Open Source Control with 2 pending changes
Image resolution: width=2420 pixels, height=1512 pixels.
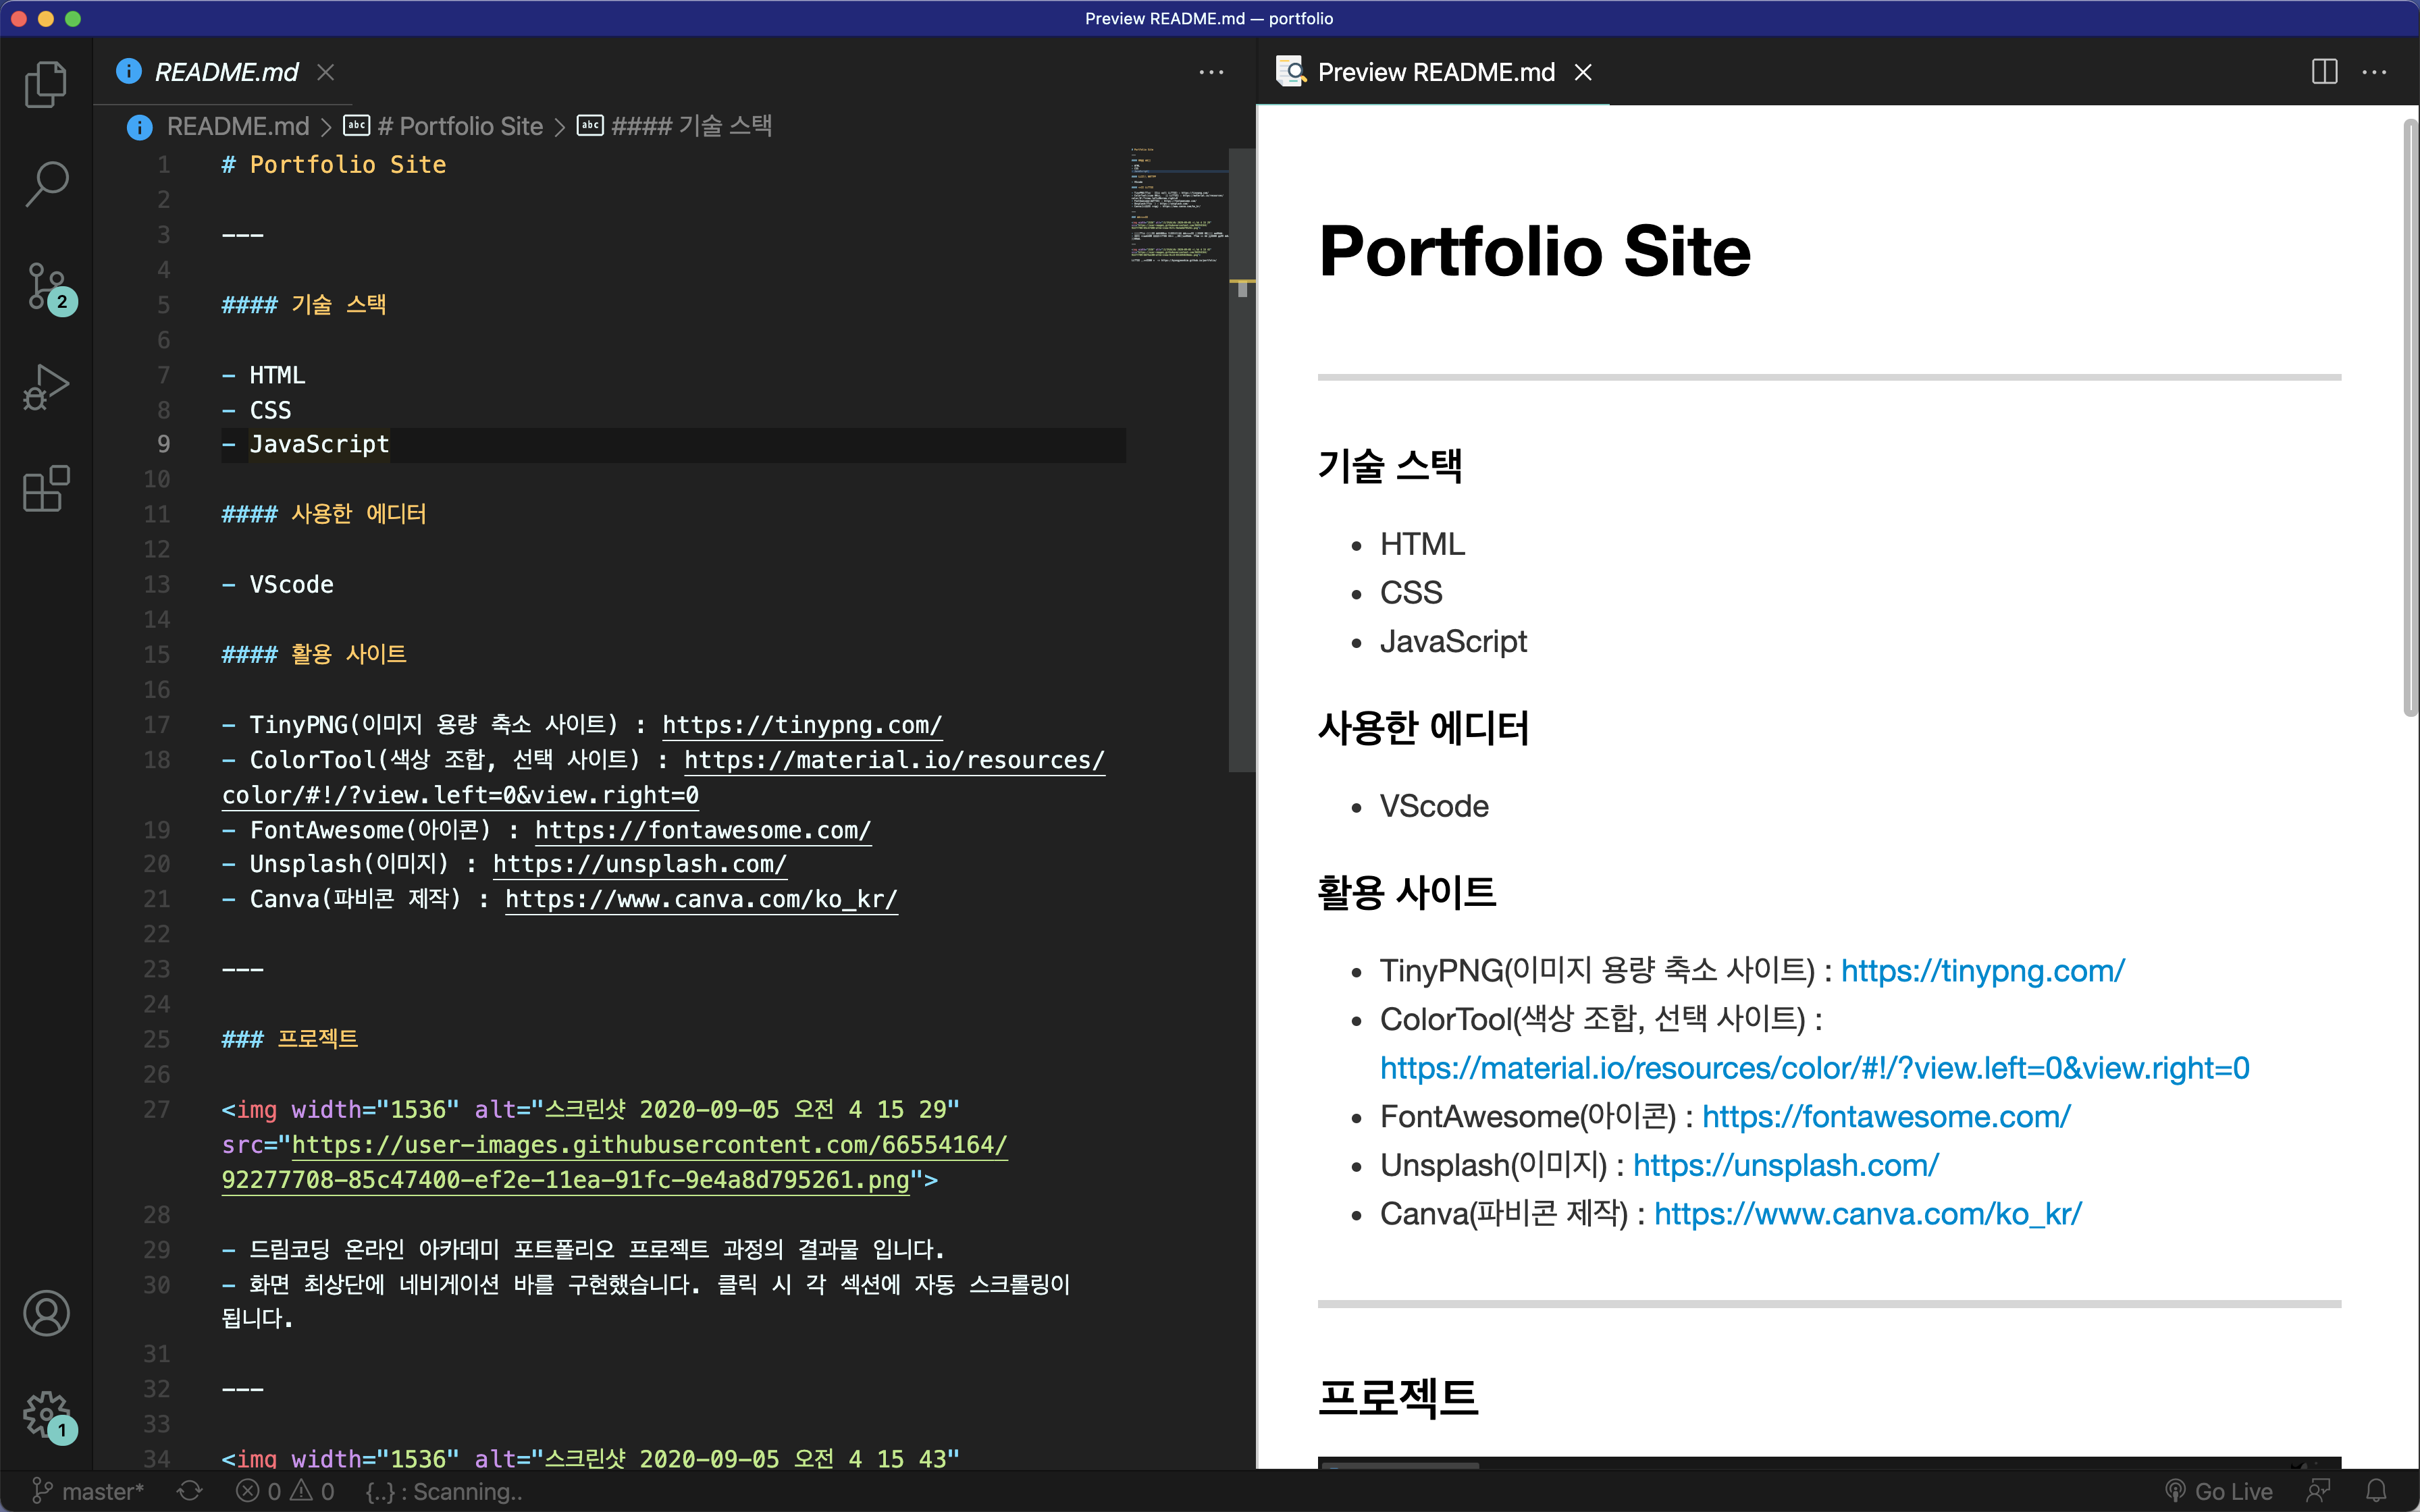coord(46,287)
